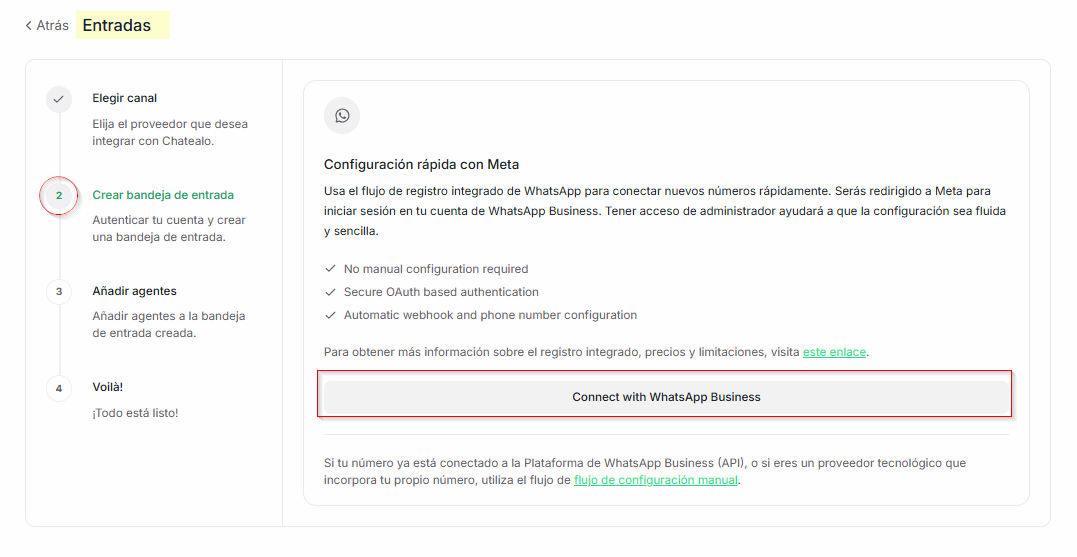This screenshot has width=1077, height=557.
Task: Click 'Configuración rápida con Meta' heading
Action: [421, 164]
